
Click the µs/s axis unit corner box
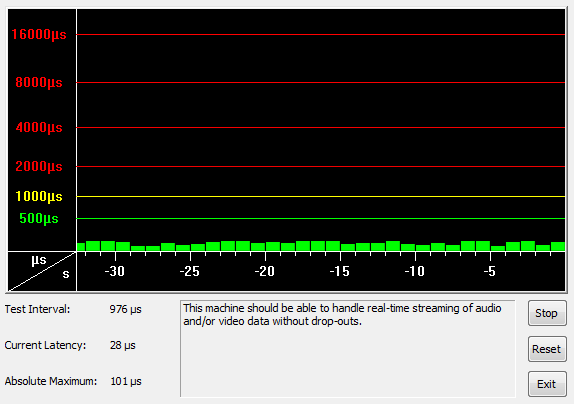pyautogui.click(x=42, y=271)
